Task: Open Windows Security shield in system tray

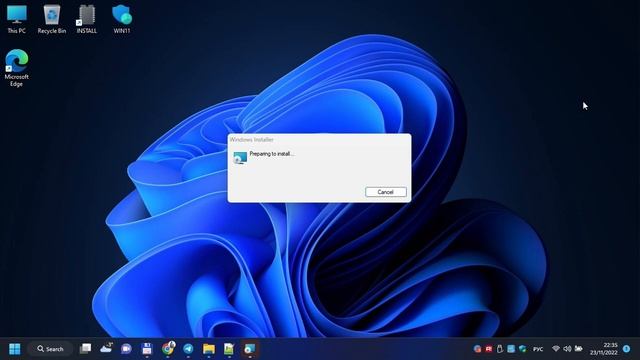Action: tap(522, 349)
